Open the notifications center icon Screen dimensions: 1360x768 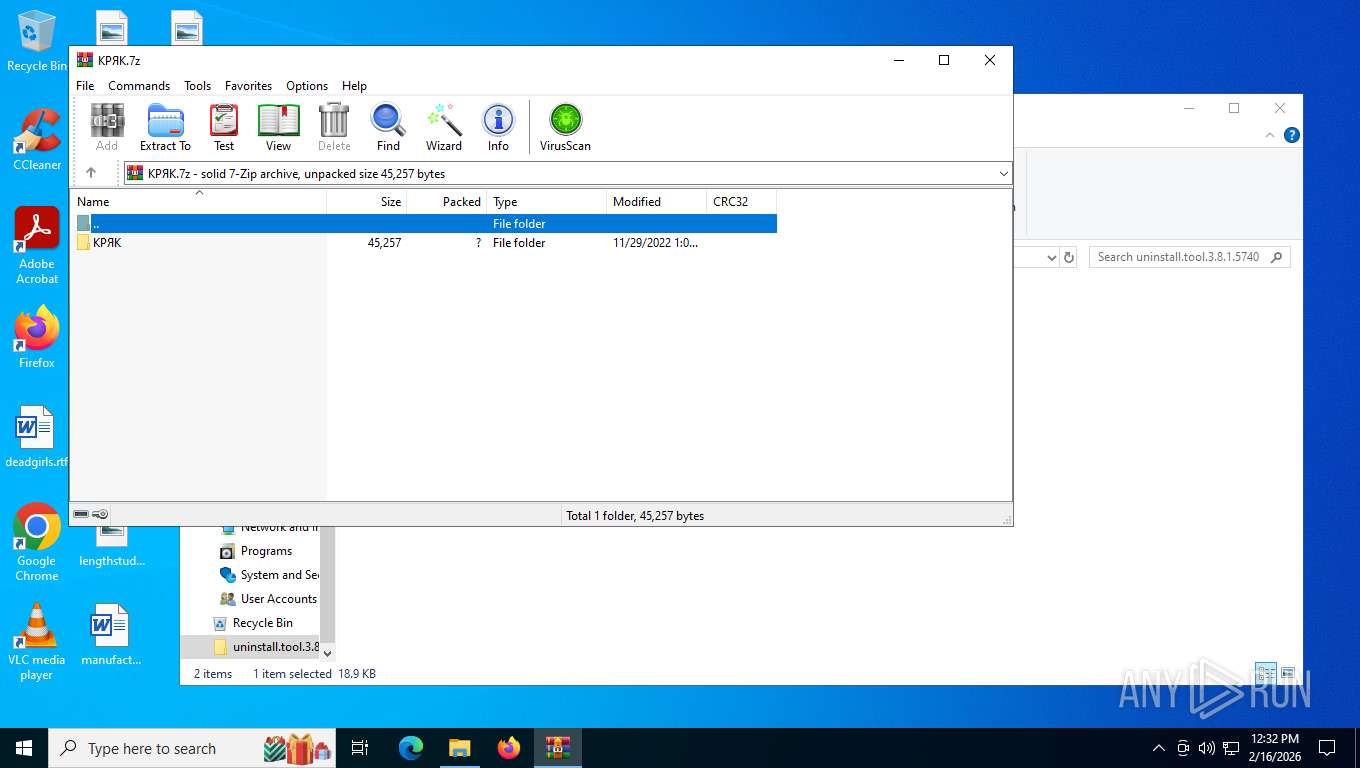[x=1327, y=748]
